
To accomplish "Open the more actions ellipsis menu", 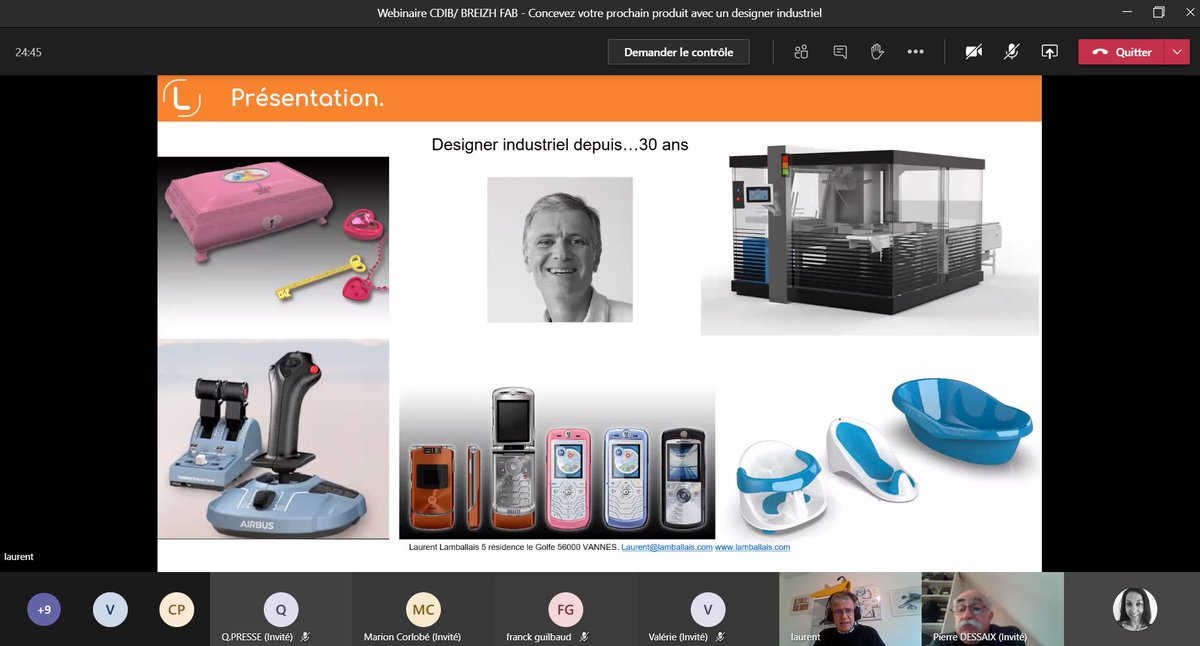I will pos(915,52).
